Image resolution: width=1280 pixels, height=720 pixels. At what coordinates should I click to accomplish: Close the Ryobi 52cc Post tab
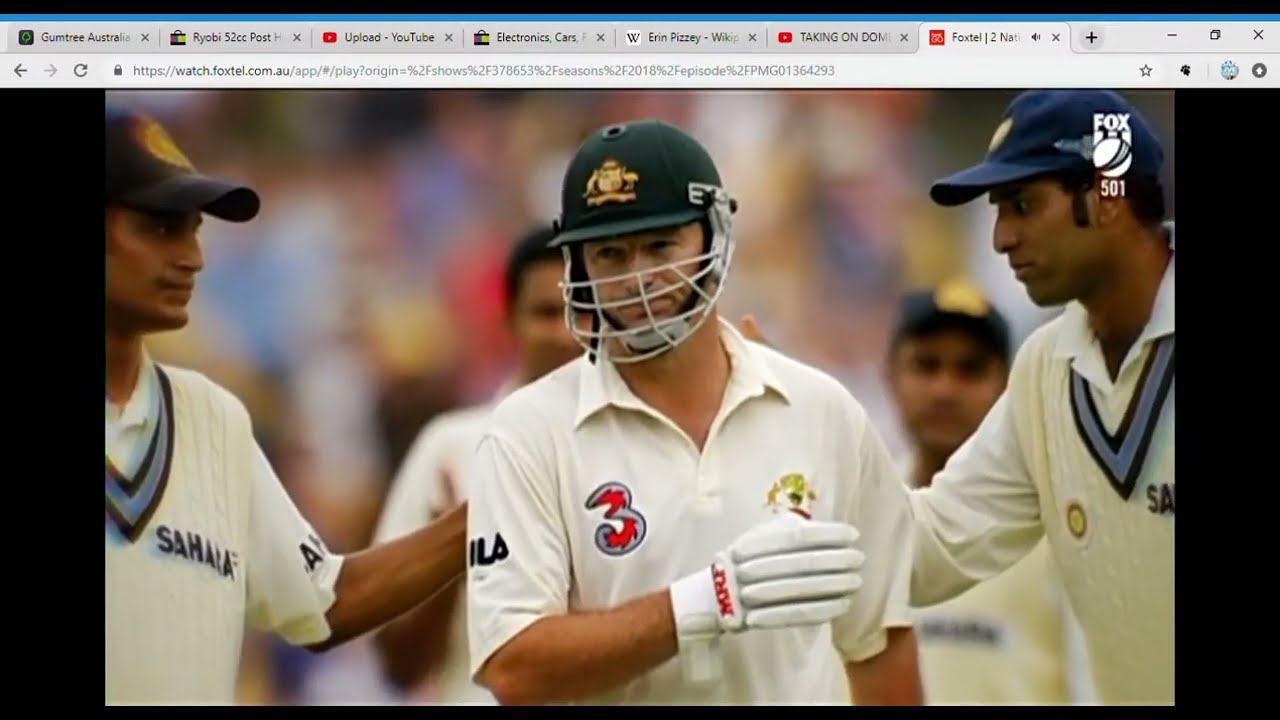pos(296,37)
